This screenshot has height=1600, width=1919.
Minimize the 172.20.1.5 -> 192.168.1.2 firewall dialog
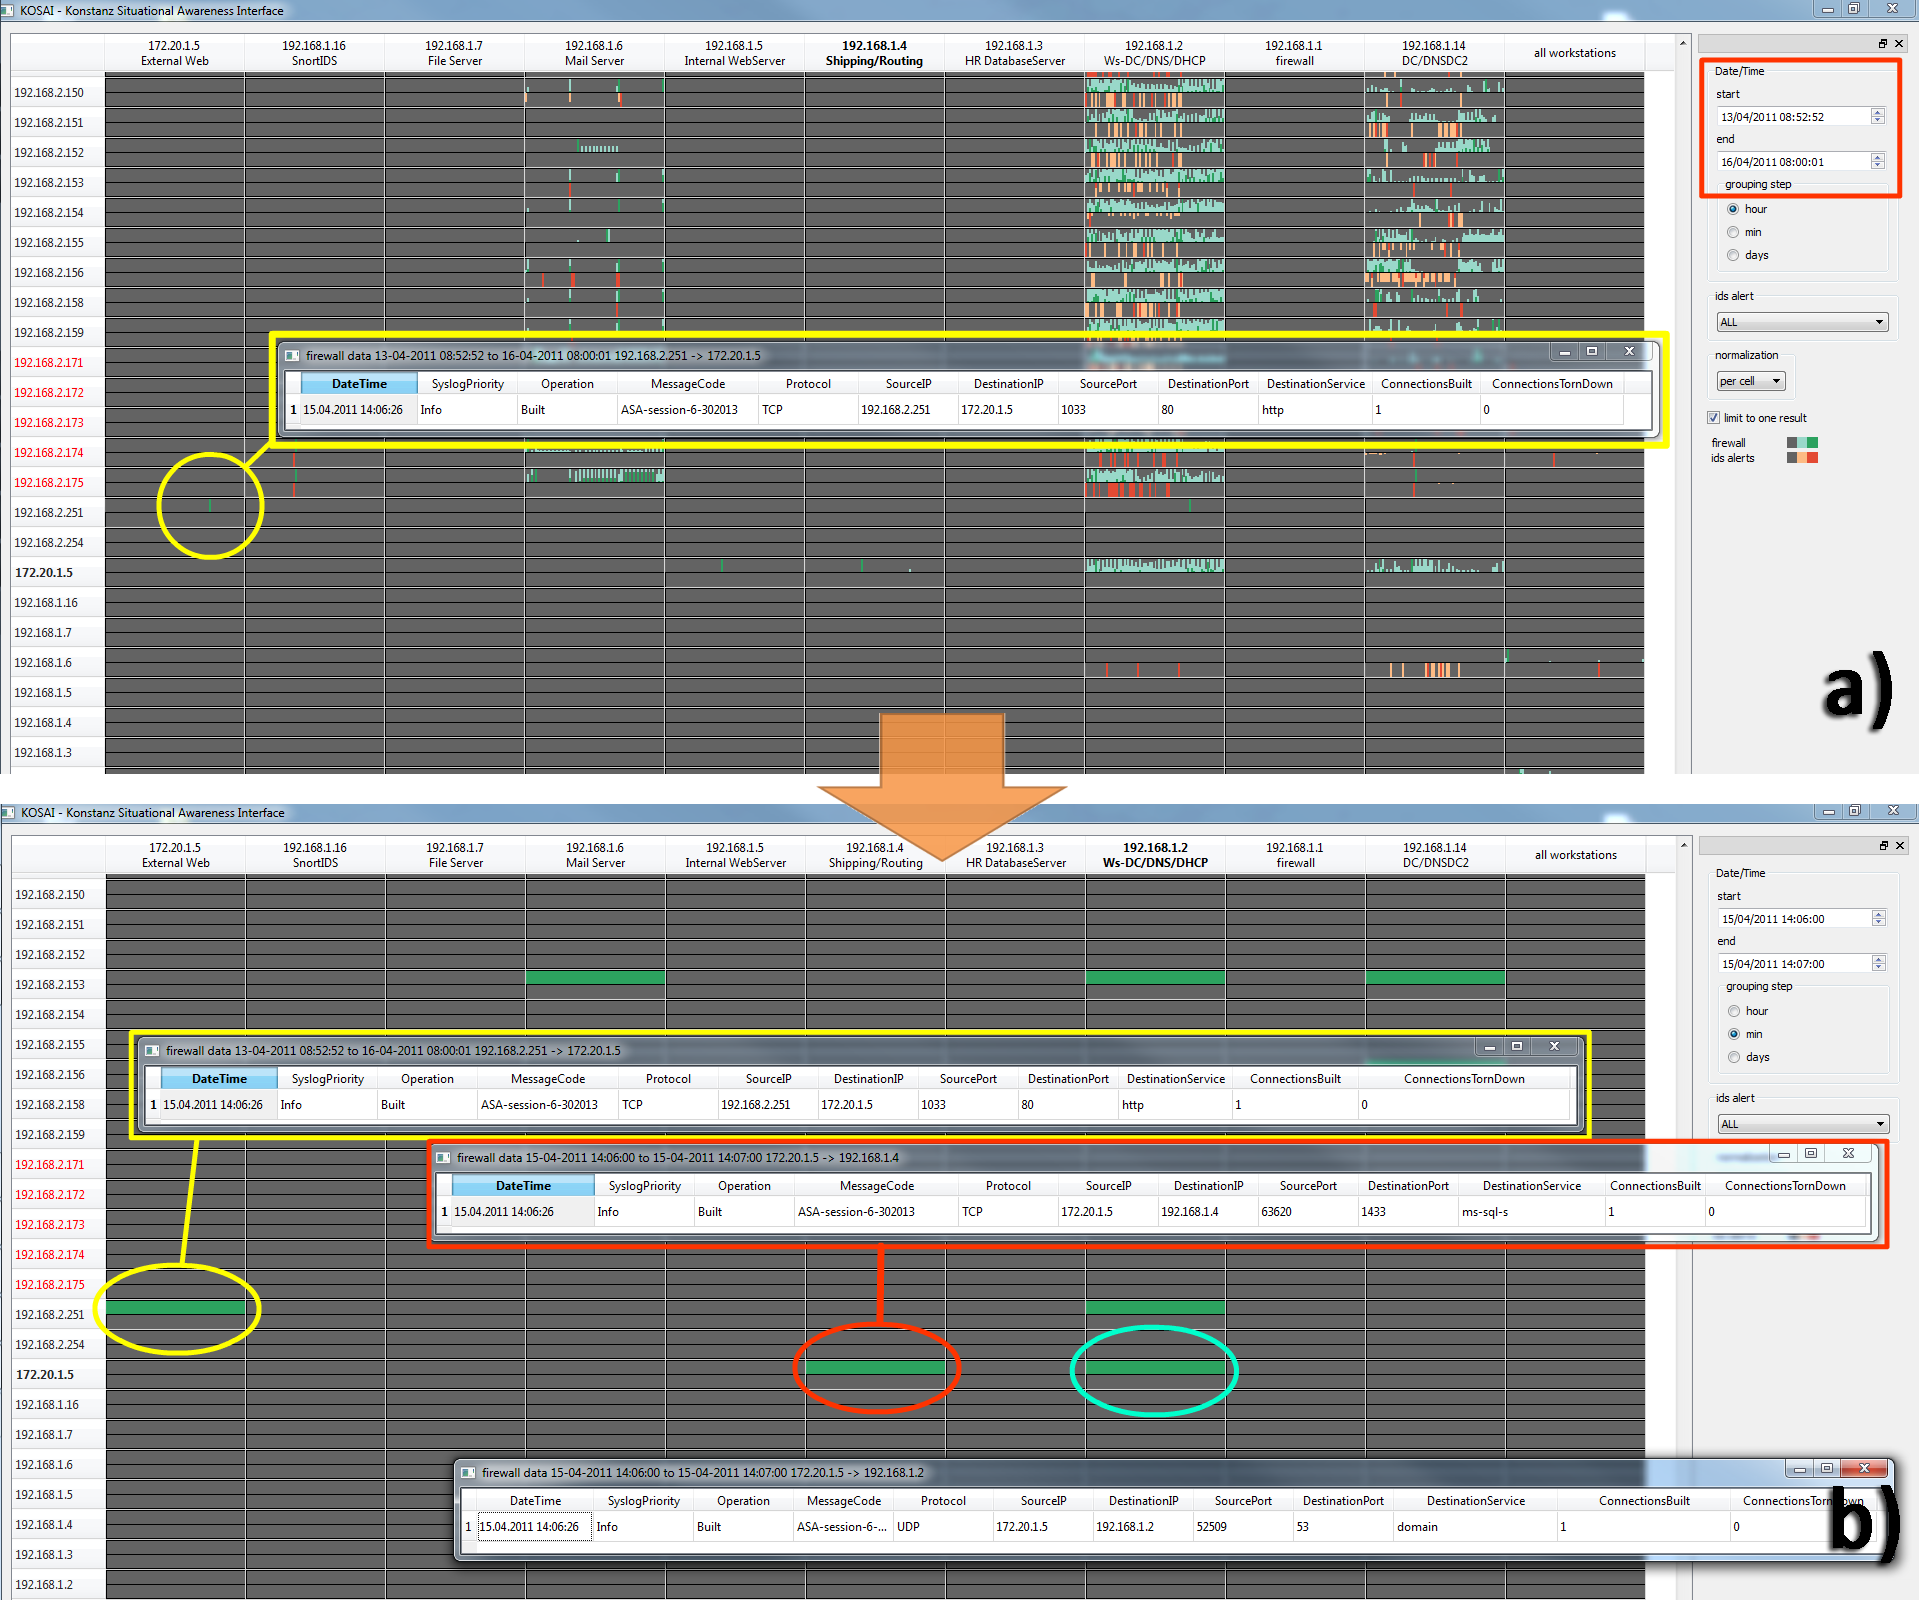(x=1800, y=1468)
